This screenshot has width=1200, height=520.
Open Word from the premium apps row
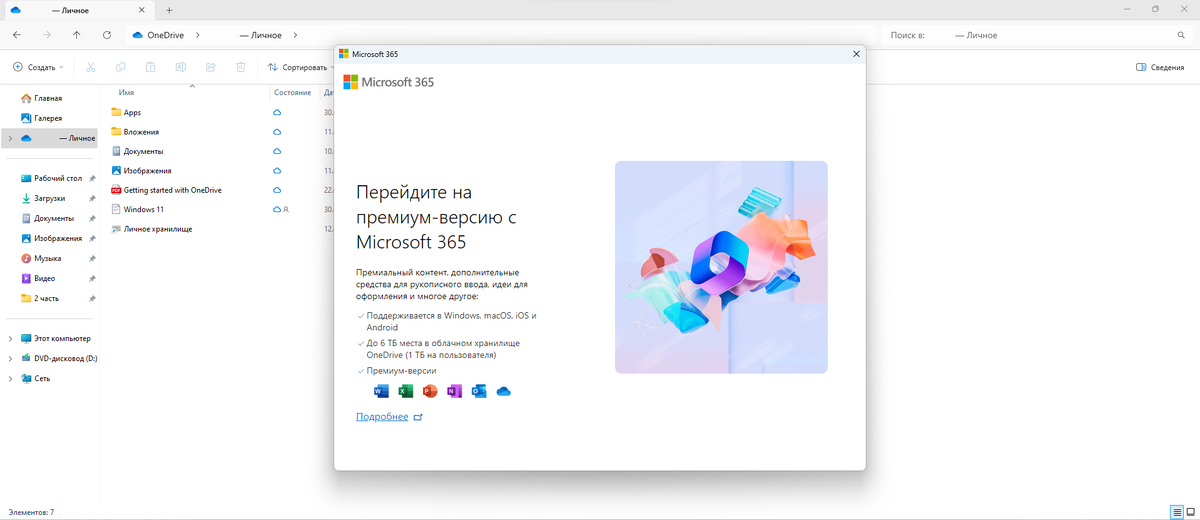tap(381, 391)
